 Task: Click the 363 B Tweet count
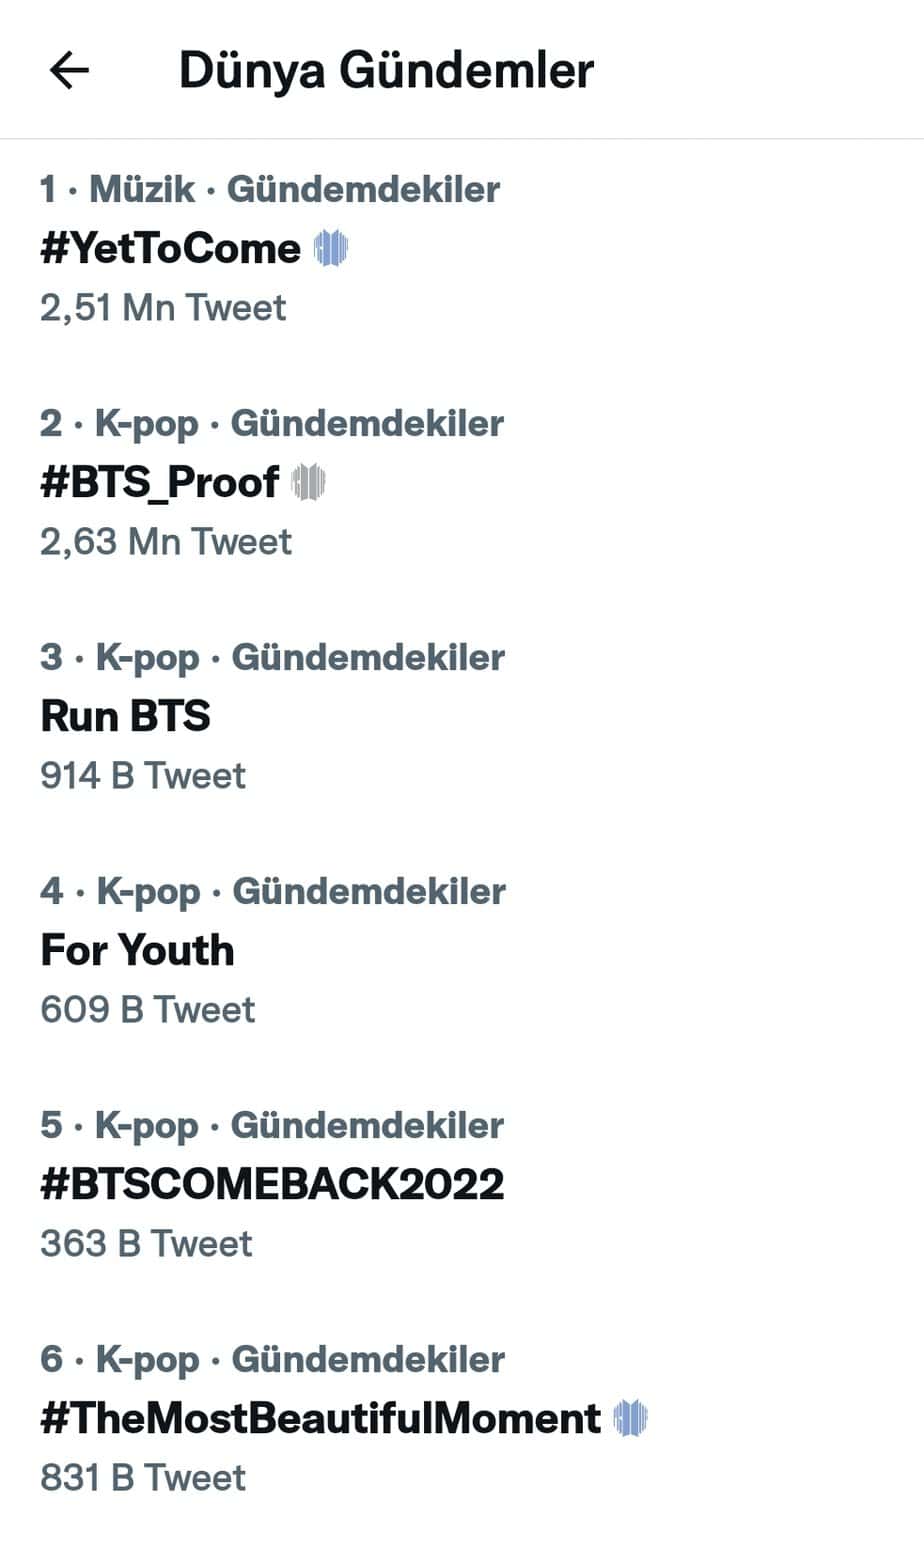(x=146, y=1243)
